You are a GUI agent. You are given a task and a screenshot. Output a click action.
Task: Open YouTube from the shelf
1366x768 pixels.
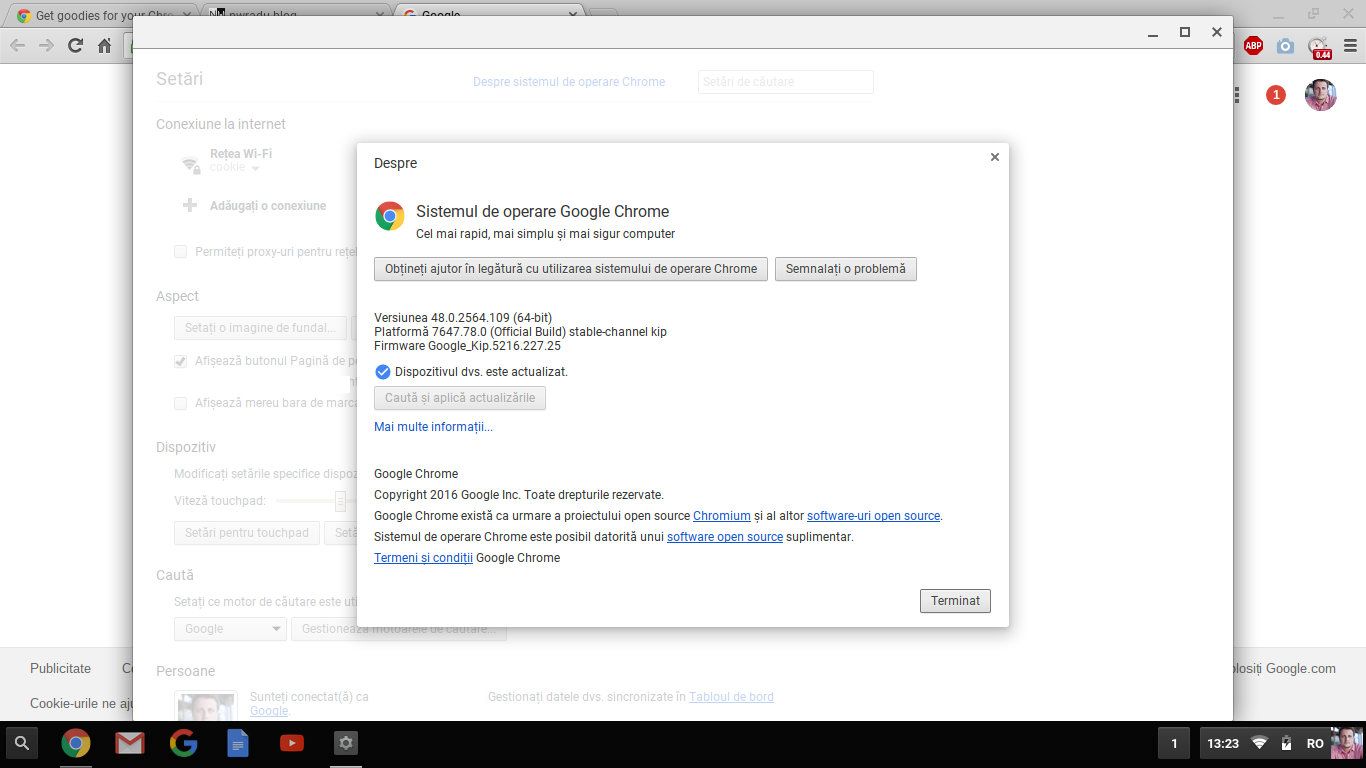292,743
